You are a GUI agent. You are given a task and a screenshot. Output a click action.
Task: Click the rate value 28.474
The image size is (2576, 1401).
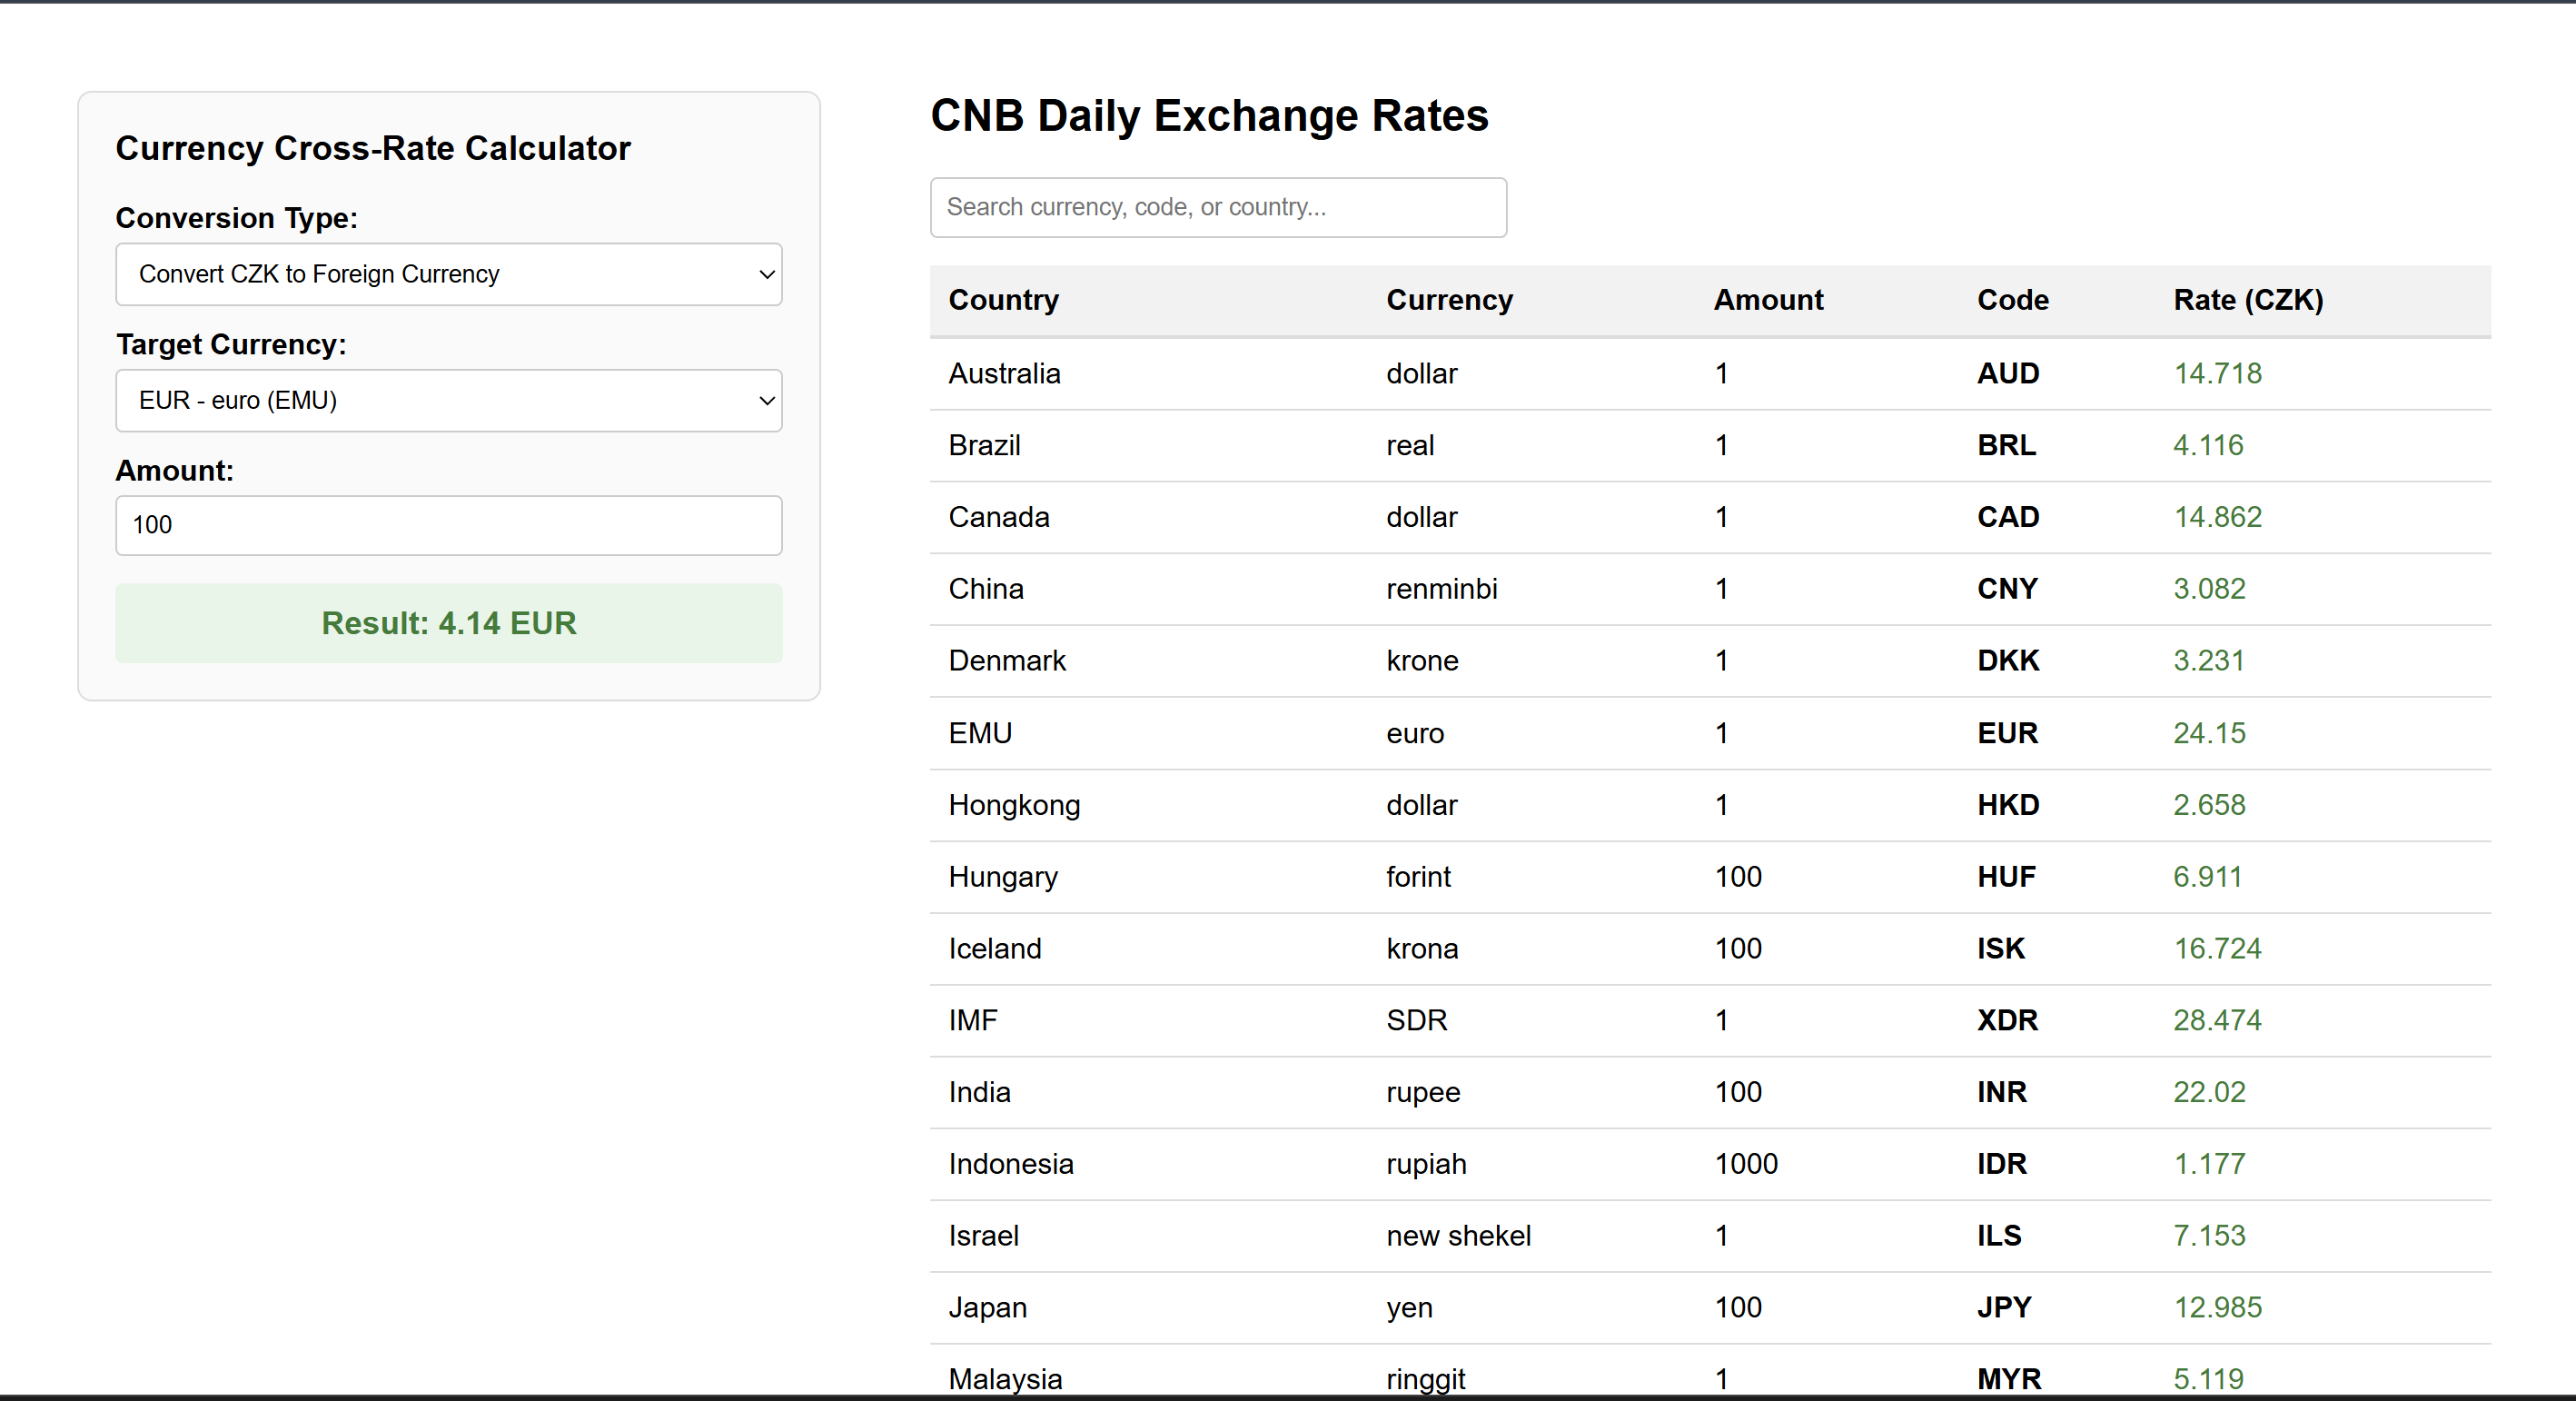point(2217,1021)
